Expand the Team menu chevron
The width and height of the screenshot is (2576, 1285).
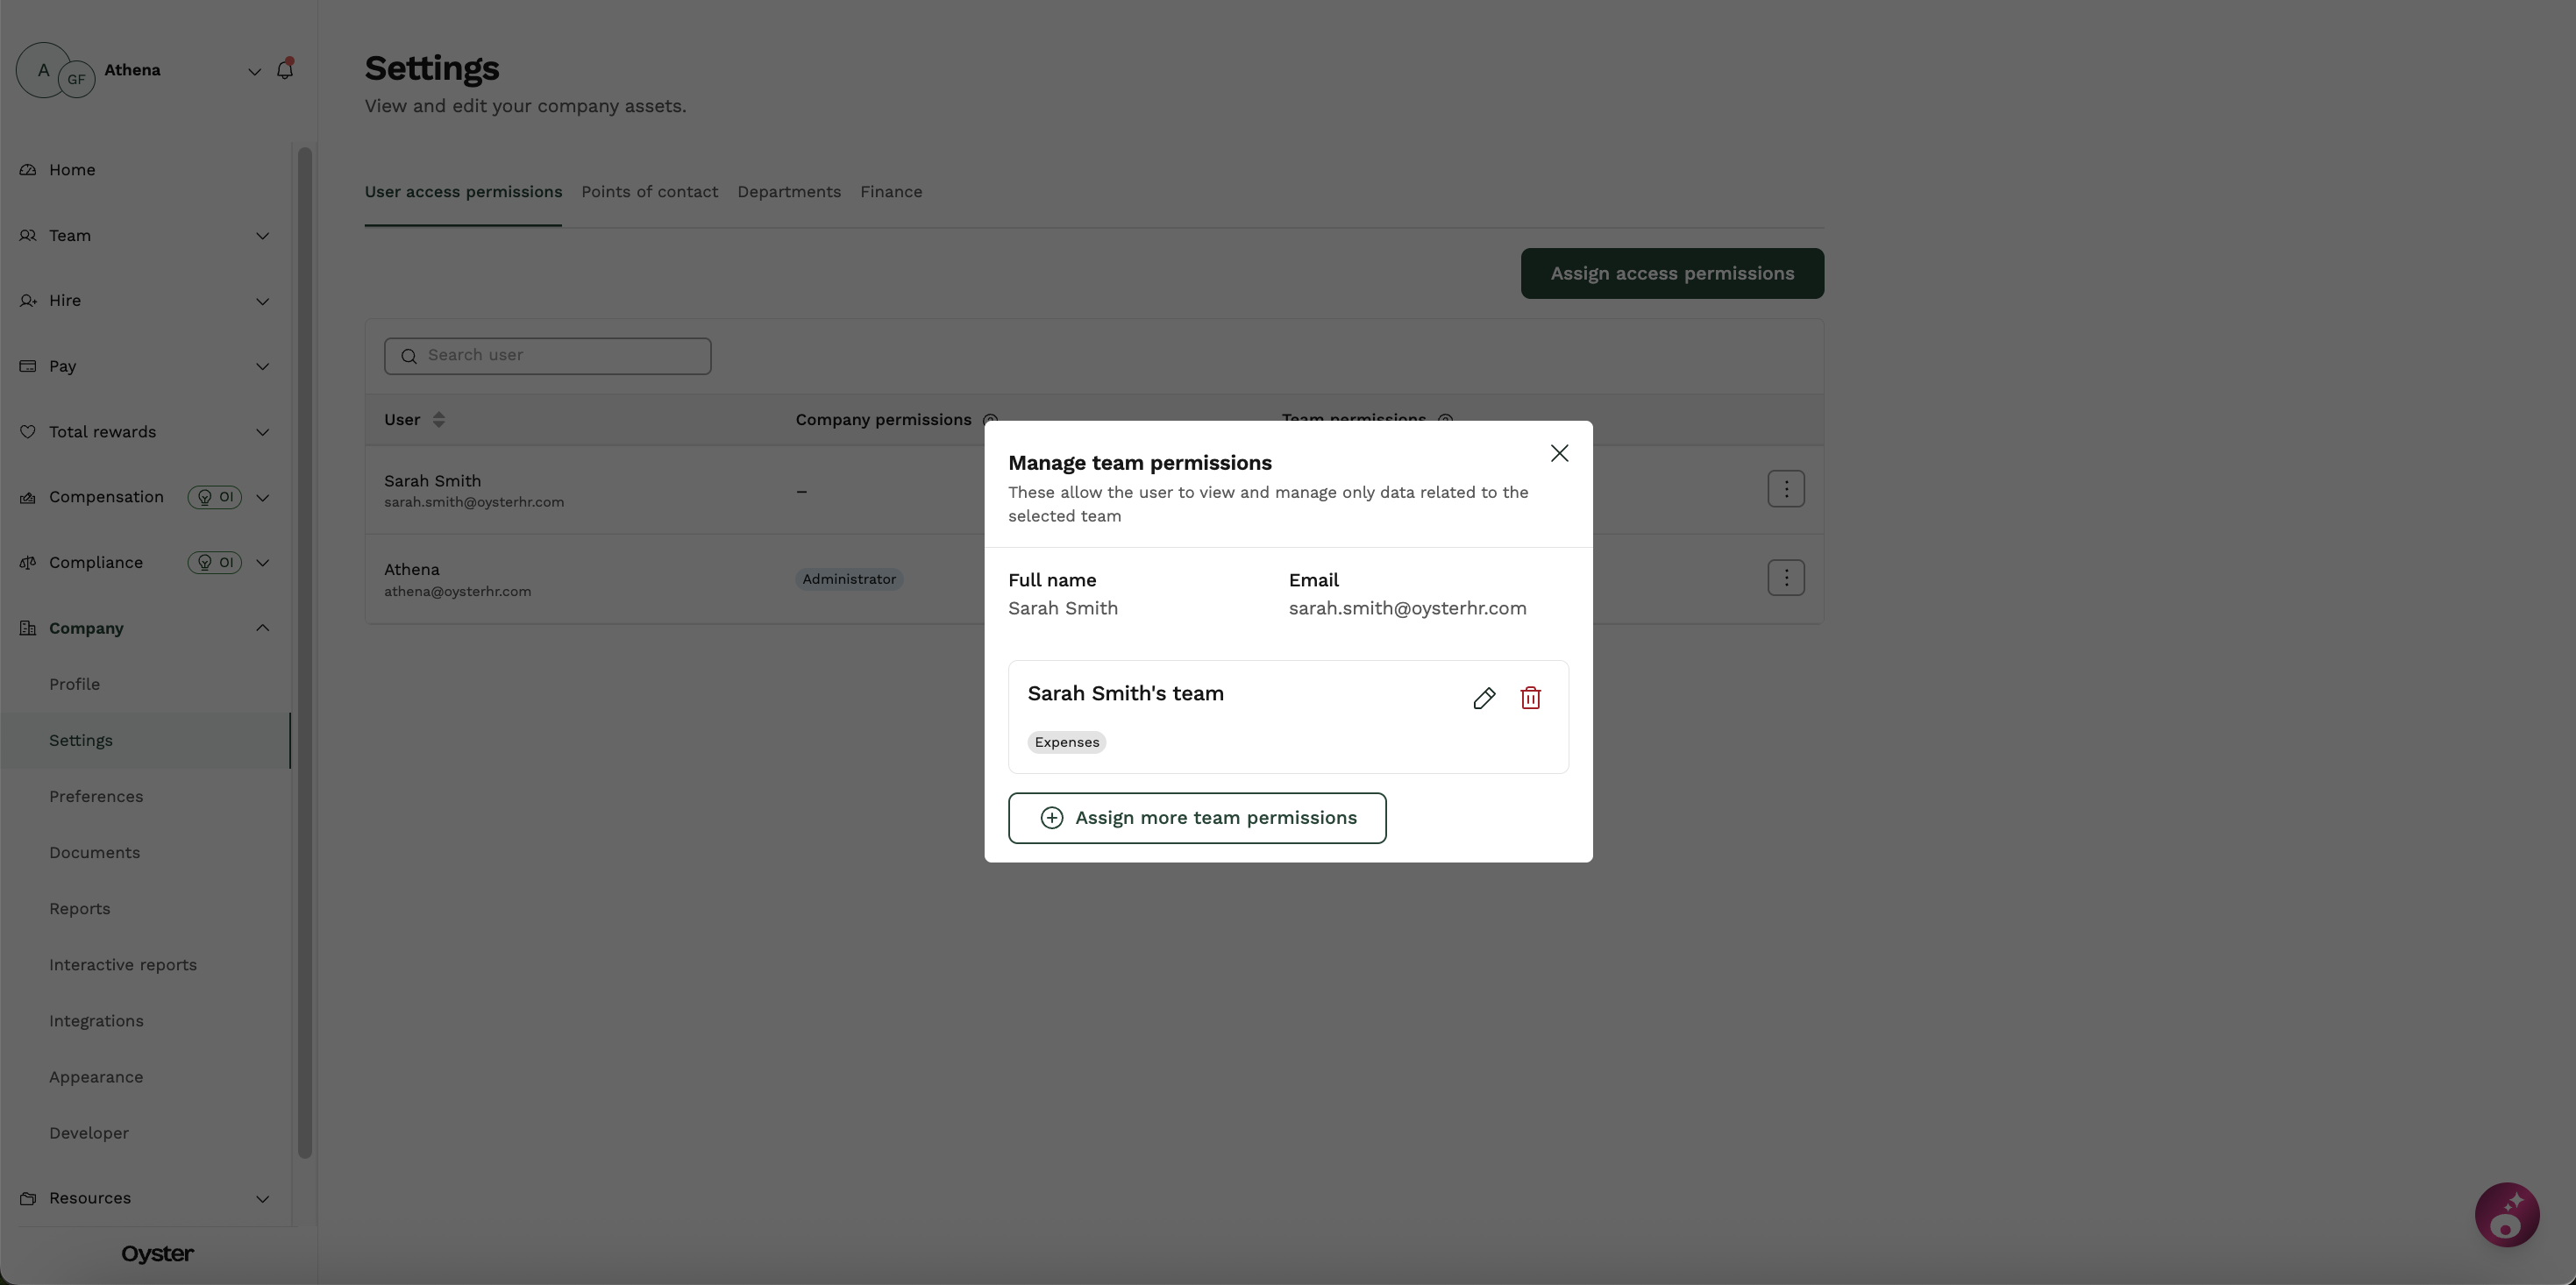[262, 236]
